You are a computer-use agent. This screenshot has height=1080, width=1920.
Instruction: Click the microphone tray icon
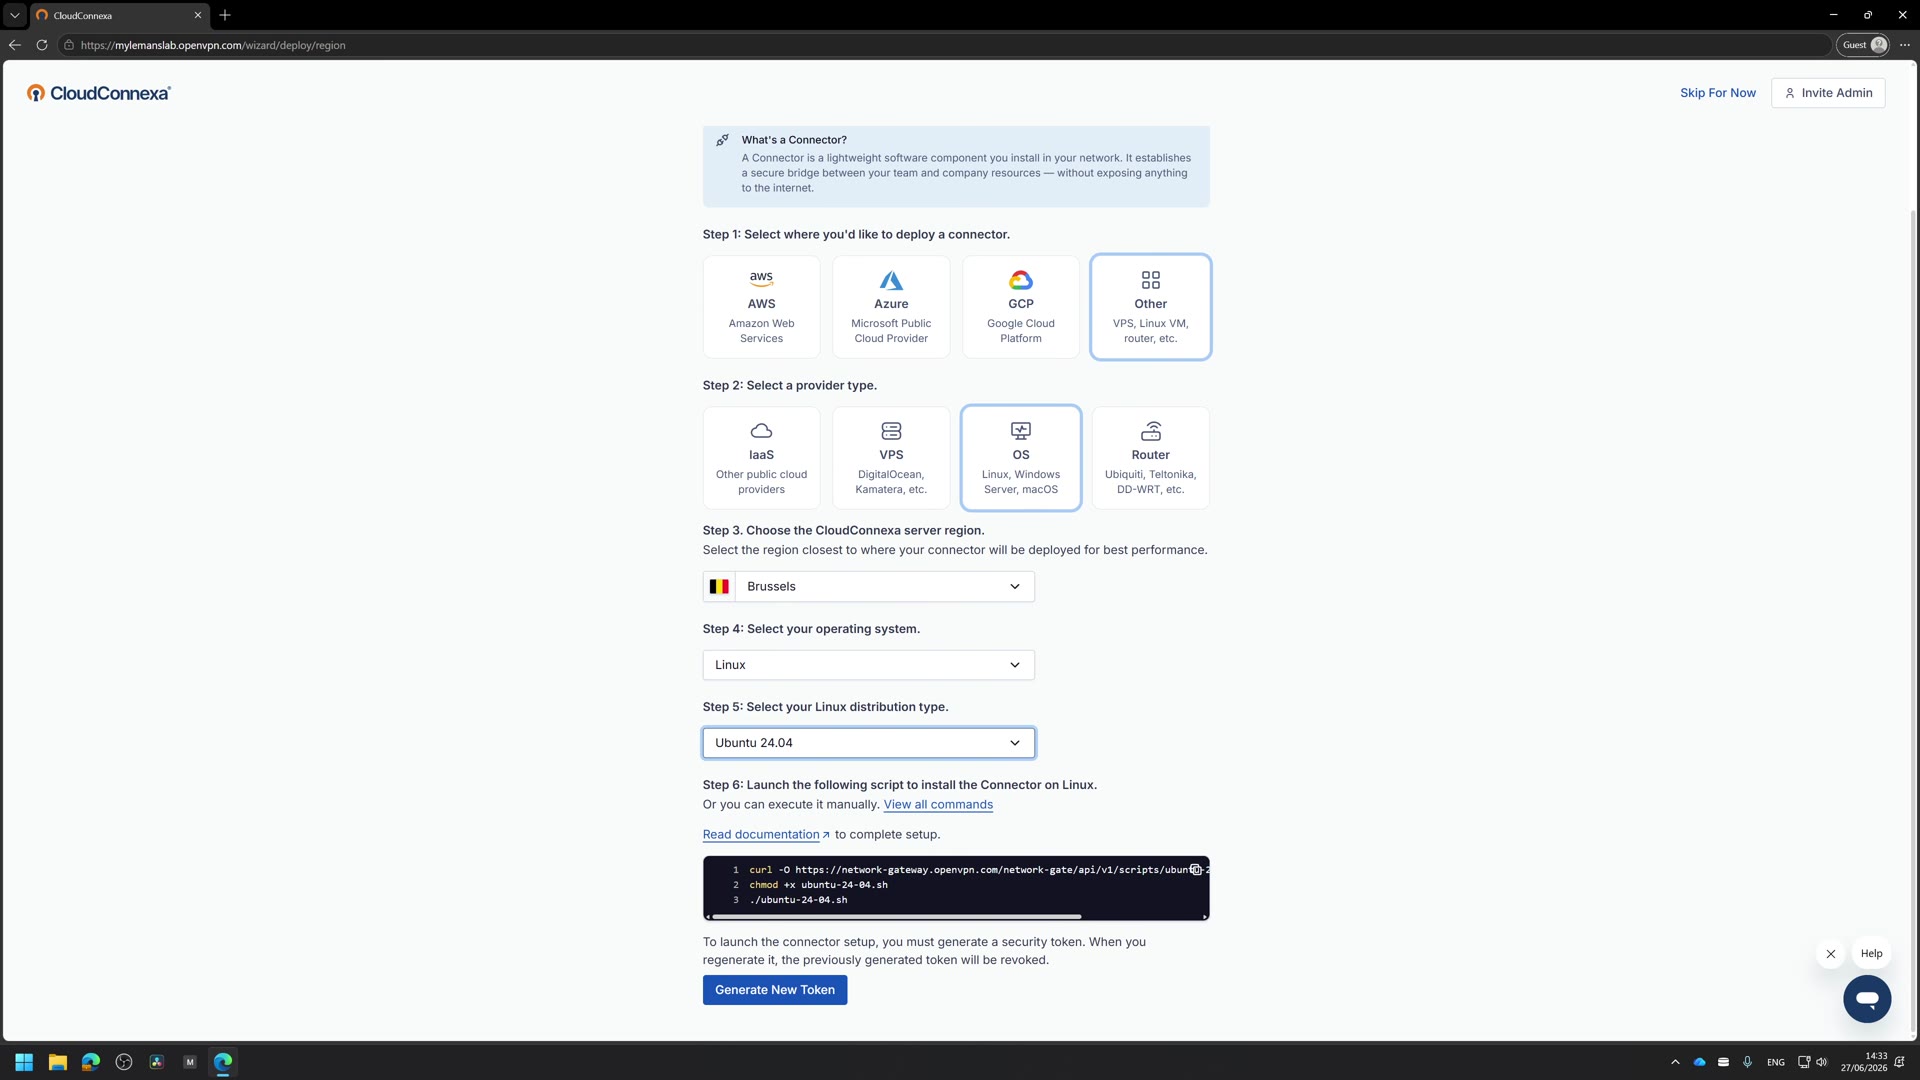click(1747, 1062)
